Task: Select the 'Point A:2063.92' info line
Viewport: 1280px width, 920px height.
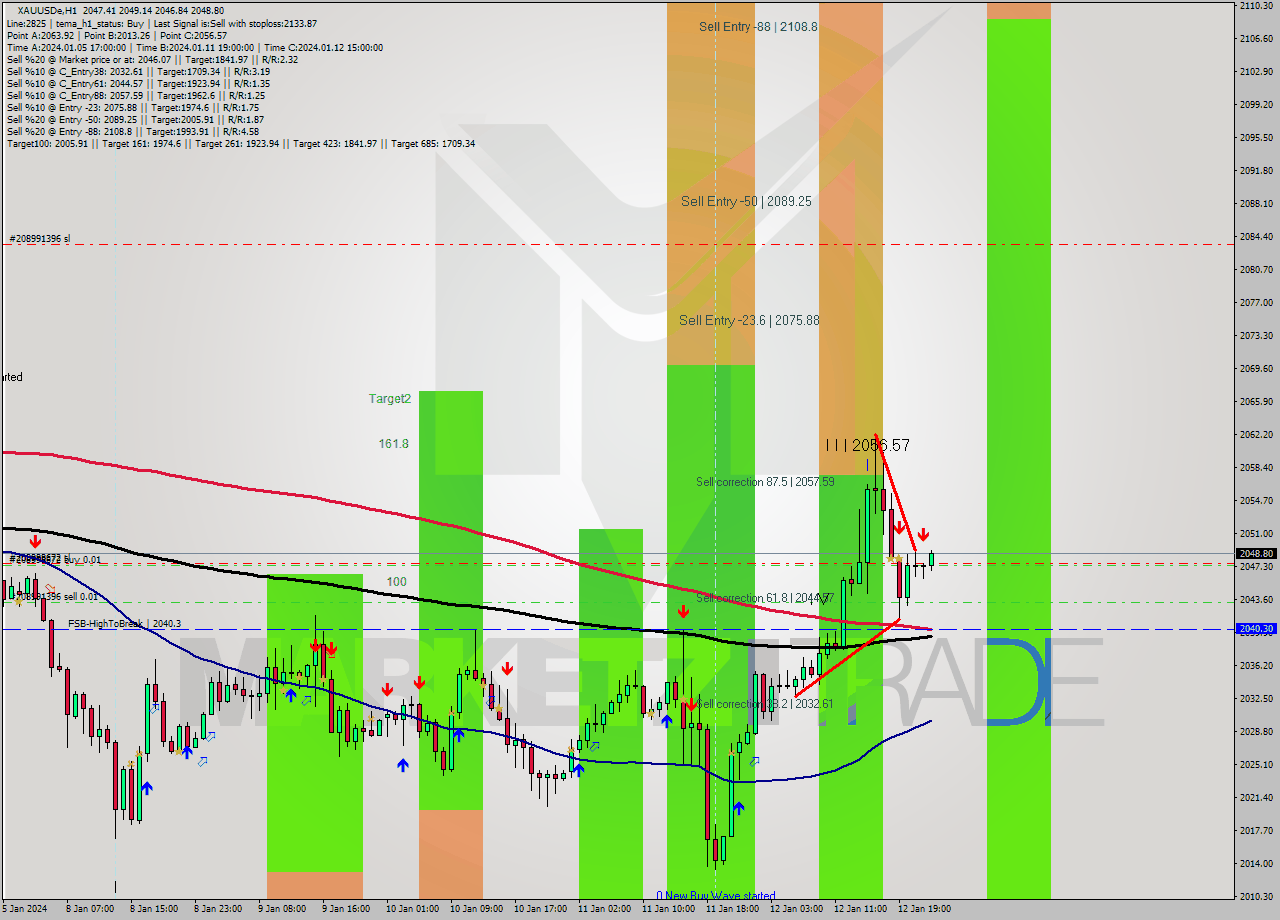Action: [x=117, y=35]
